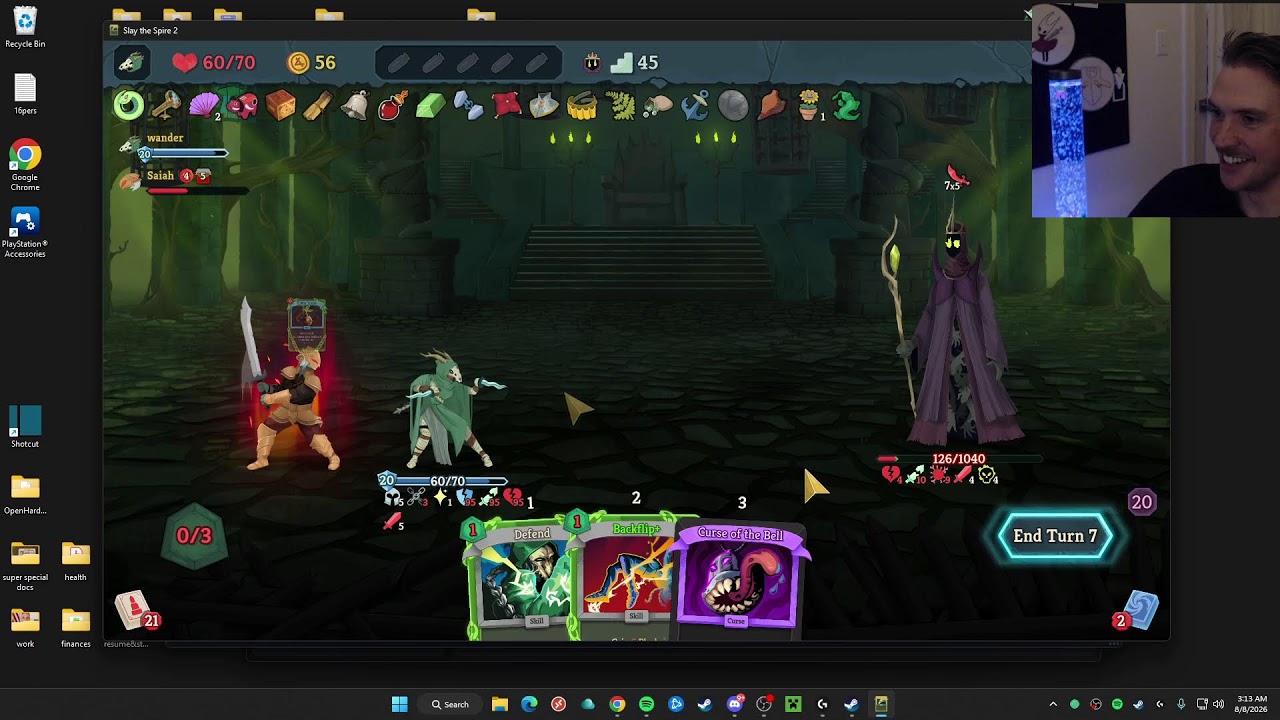Open the purple exhaust pile showing 20
1280x720 pixels.
point(1141,502)
